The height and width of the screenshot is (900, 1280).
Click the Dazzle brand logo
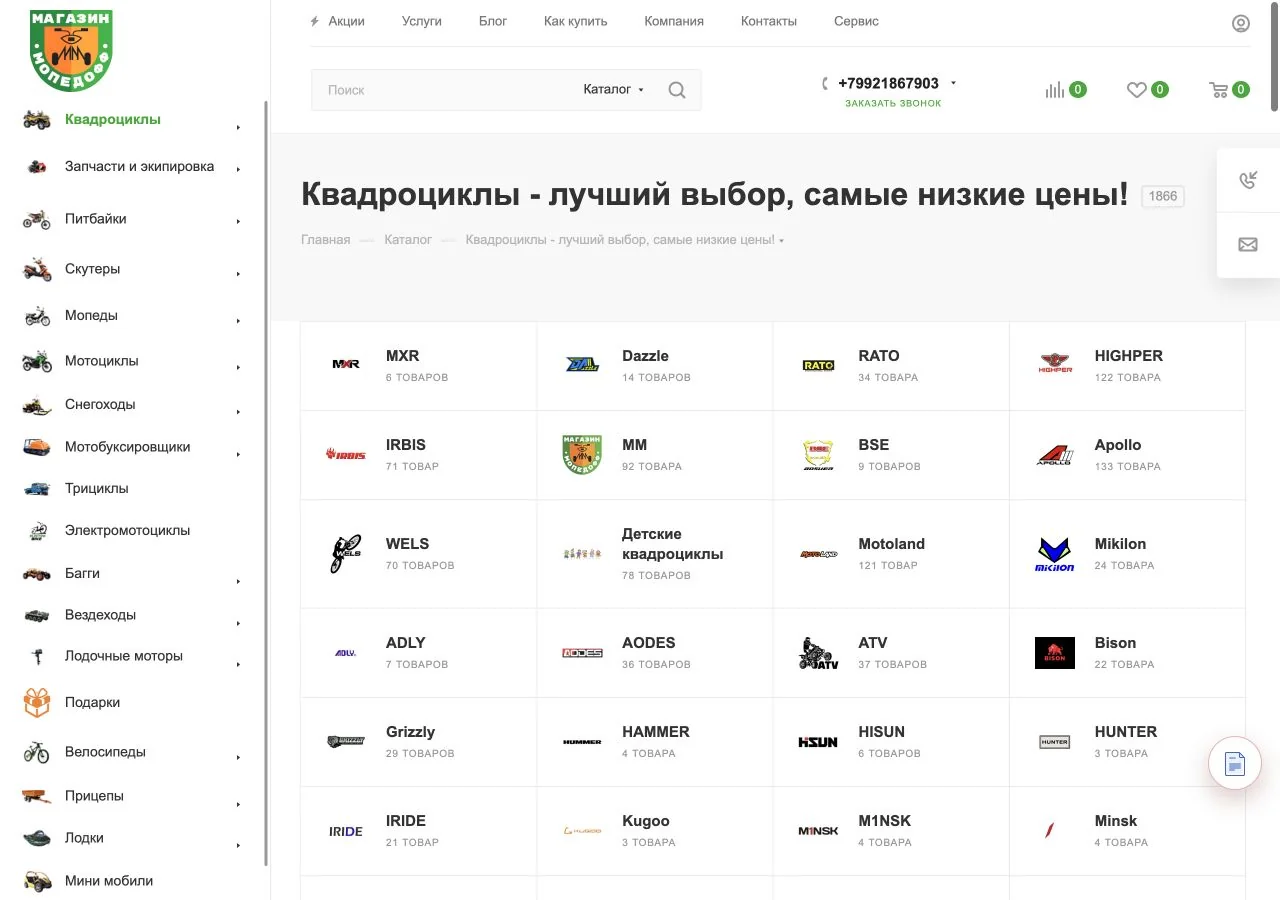click(x=582, y=365)
